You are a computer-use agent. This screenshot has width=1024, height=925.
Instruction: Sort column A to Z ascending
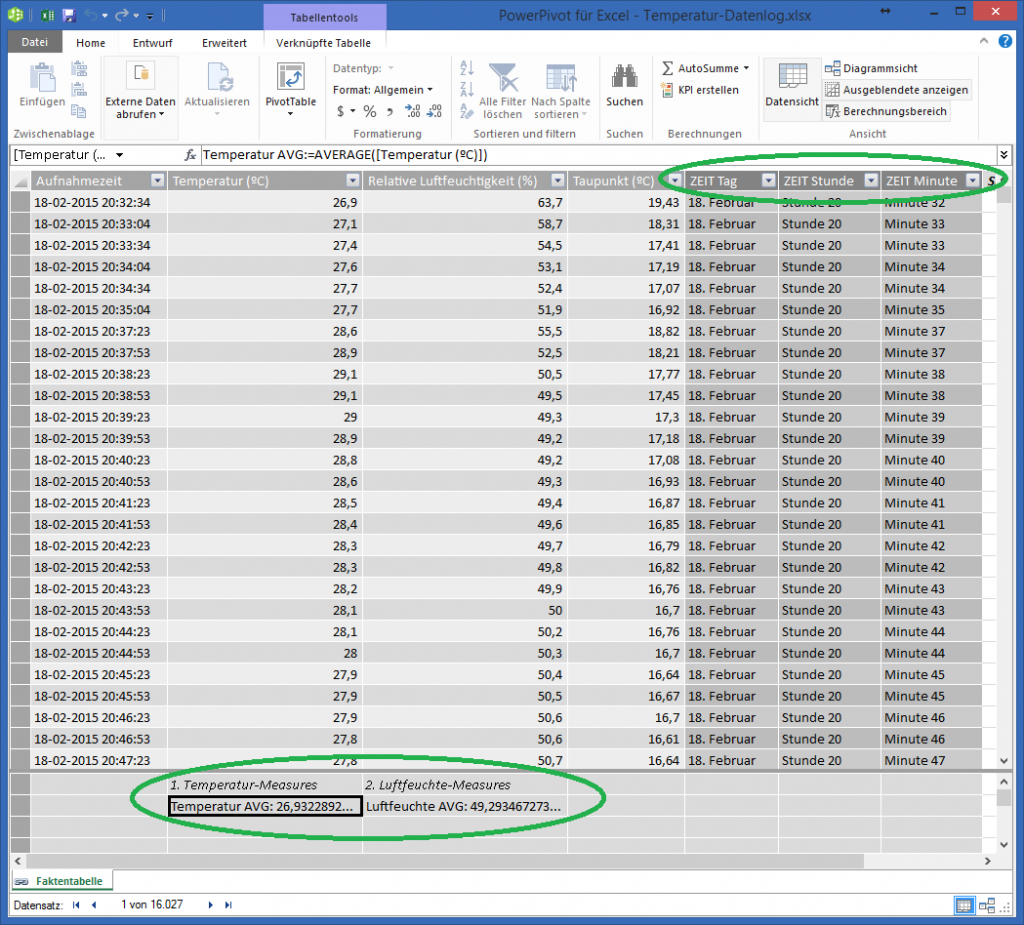[467, 66]
